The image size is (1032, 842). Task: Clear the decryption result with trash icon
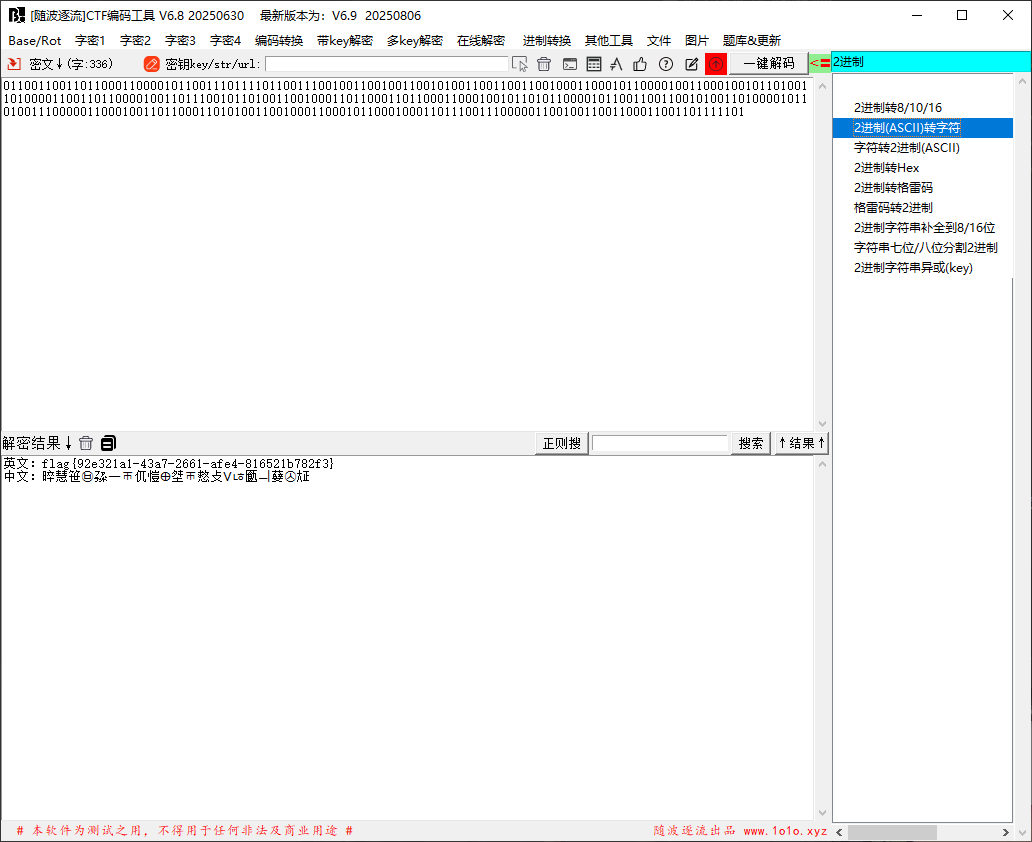86,443
